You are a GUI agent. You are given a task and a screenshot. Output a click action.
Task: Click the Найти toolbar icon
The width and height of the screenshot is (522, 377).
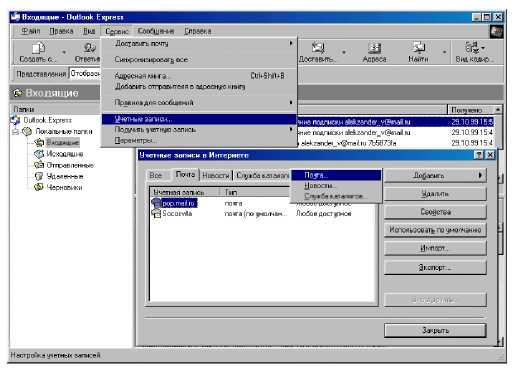419,48
